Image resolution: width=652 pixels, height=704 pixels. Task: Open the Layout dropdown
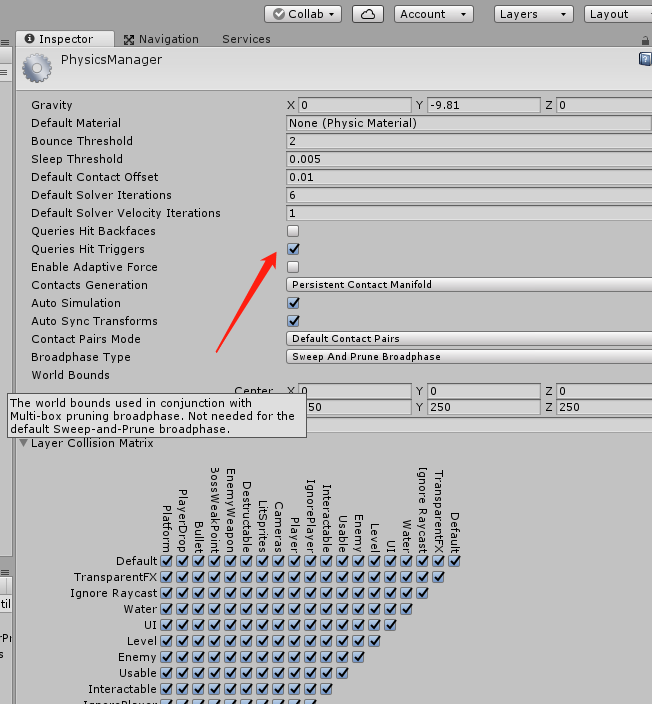(x=618, y=14)
